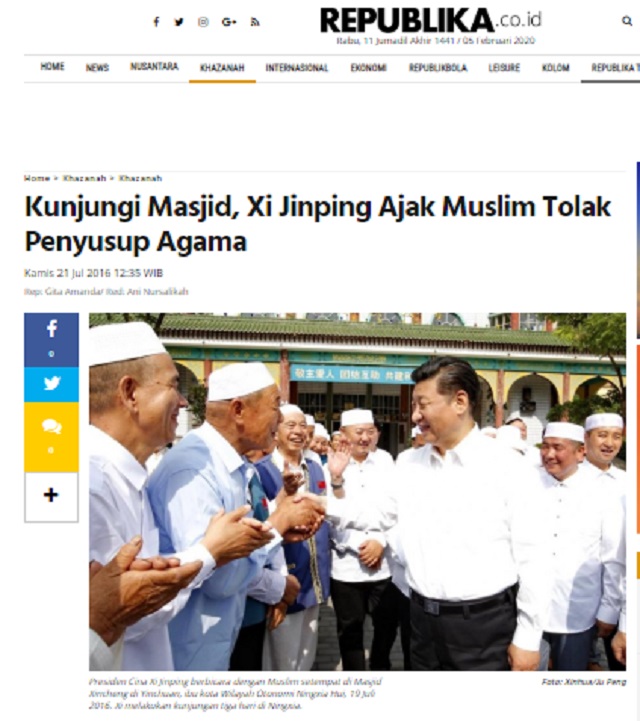Image resolution: width=640 pixels, height=721 pixels.
Task: Open Republika Facebook page icon in header
Action: tap(156, 22)
